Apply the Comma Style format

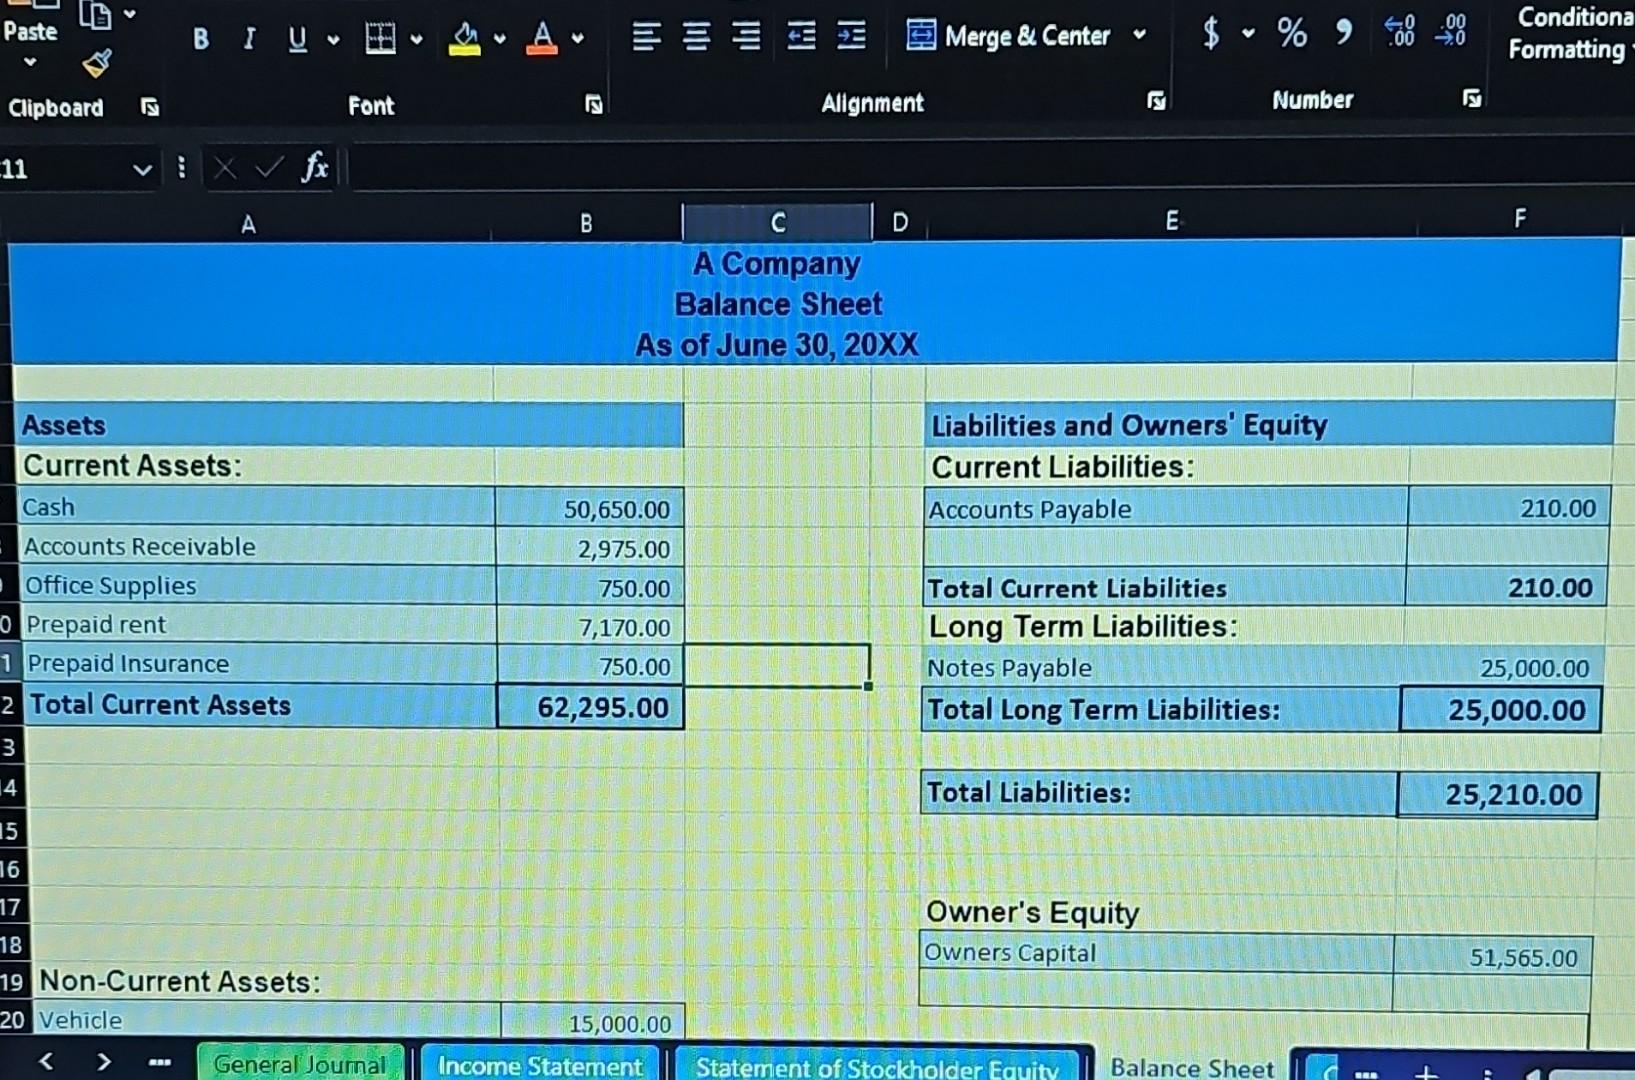click(x=1341, y=33)
